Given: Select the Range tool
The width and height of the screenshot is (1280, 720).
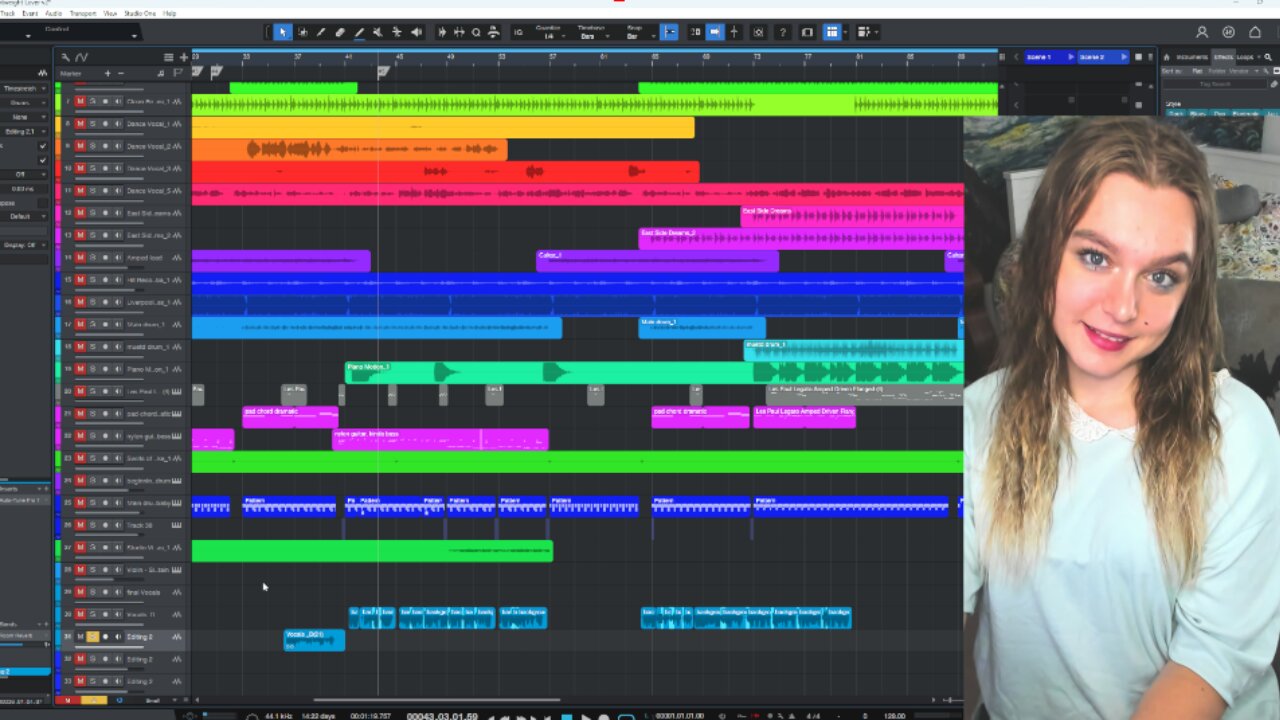Looking at the screenshot, I should click(x=303, y=32).
